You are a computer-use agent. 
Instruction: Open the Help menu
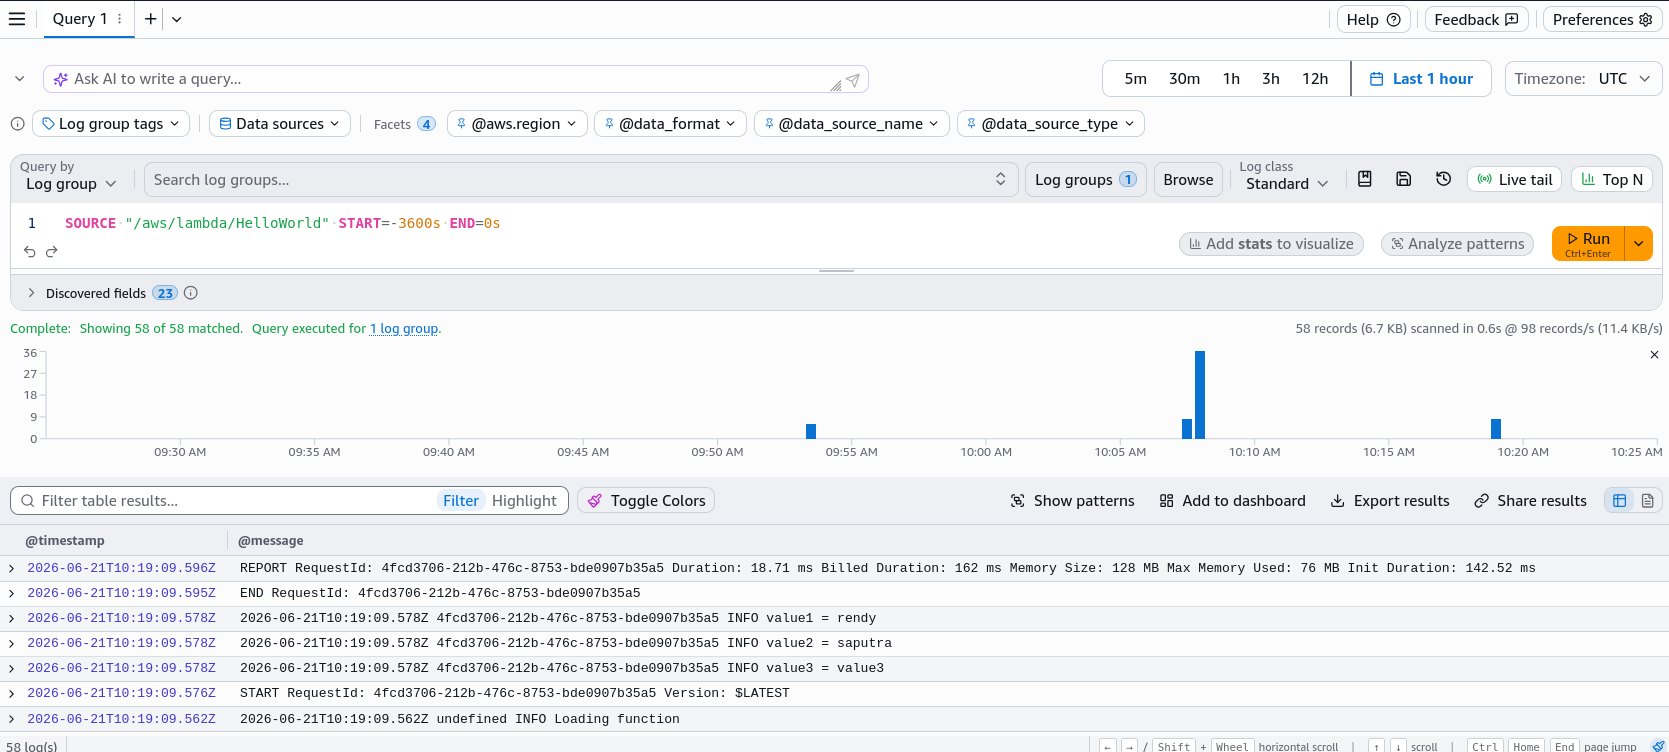pos(1374,19)
